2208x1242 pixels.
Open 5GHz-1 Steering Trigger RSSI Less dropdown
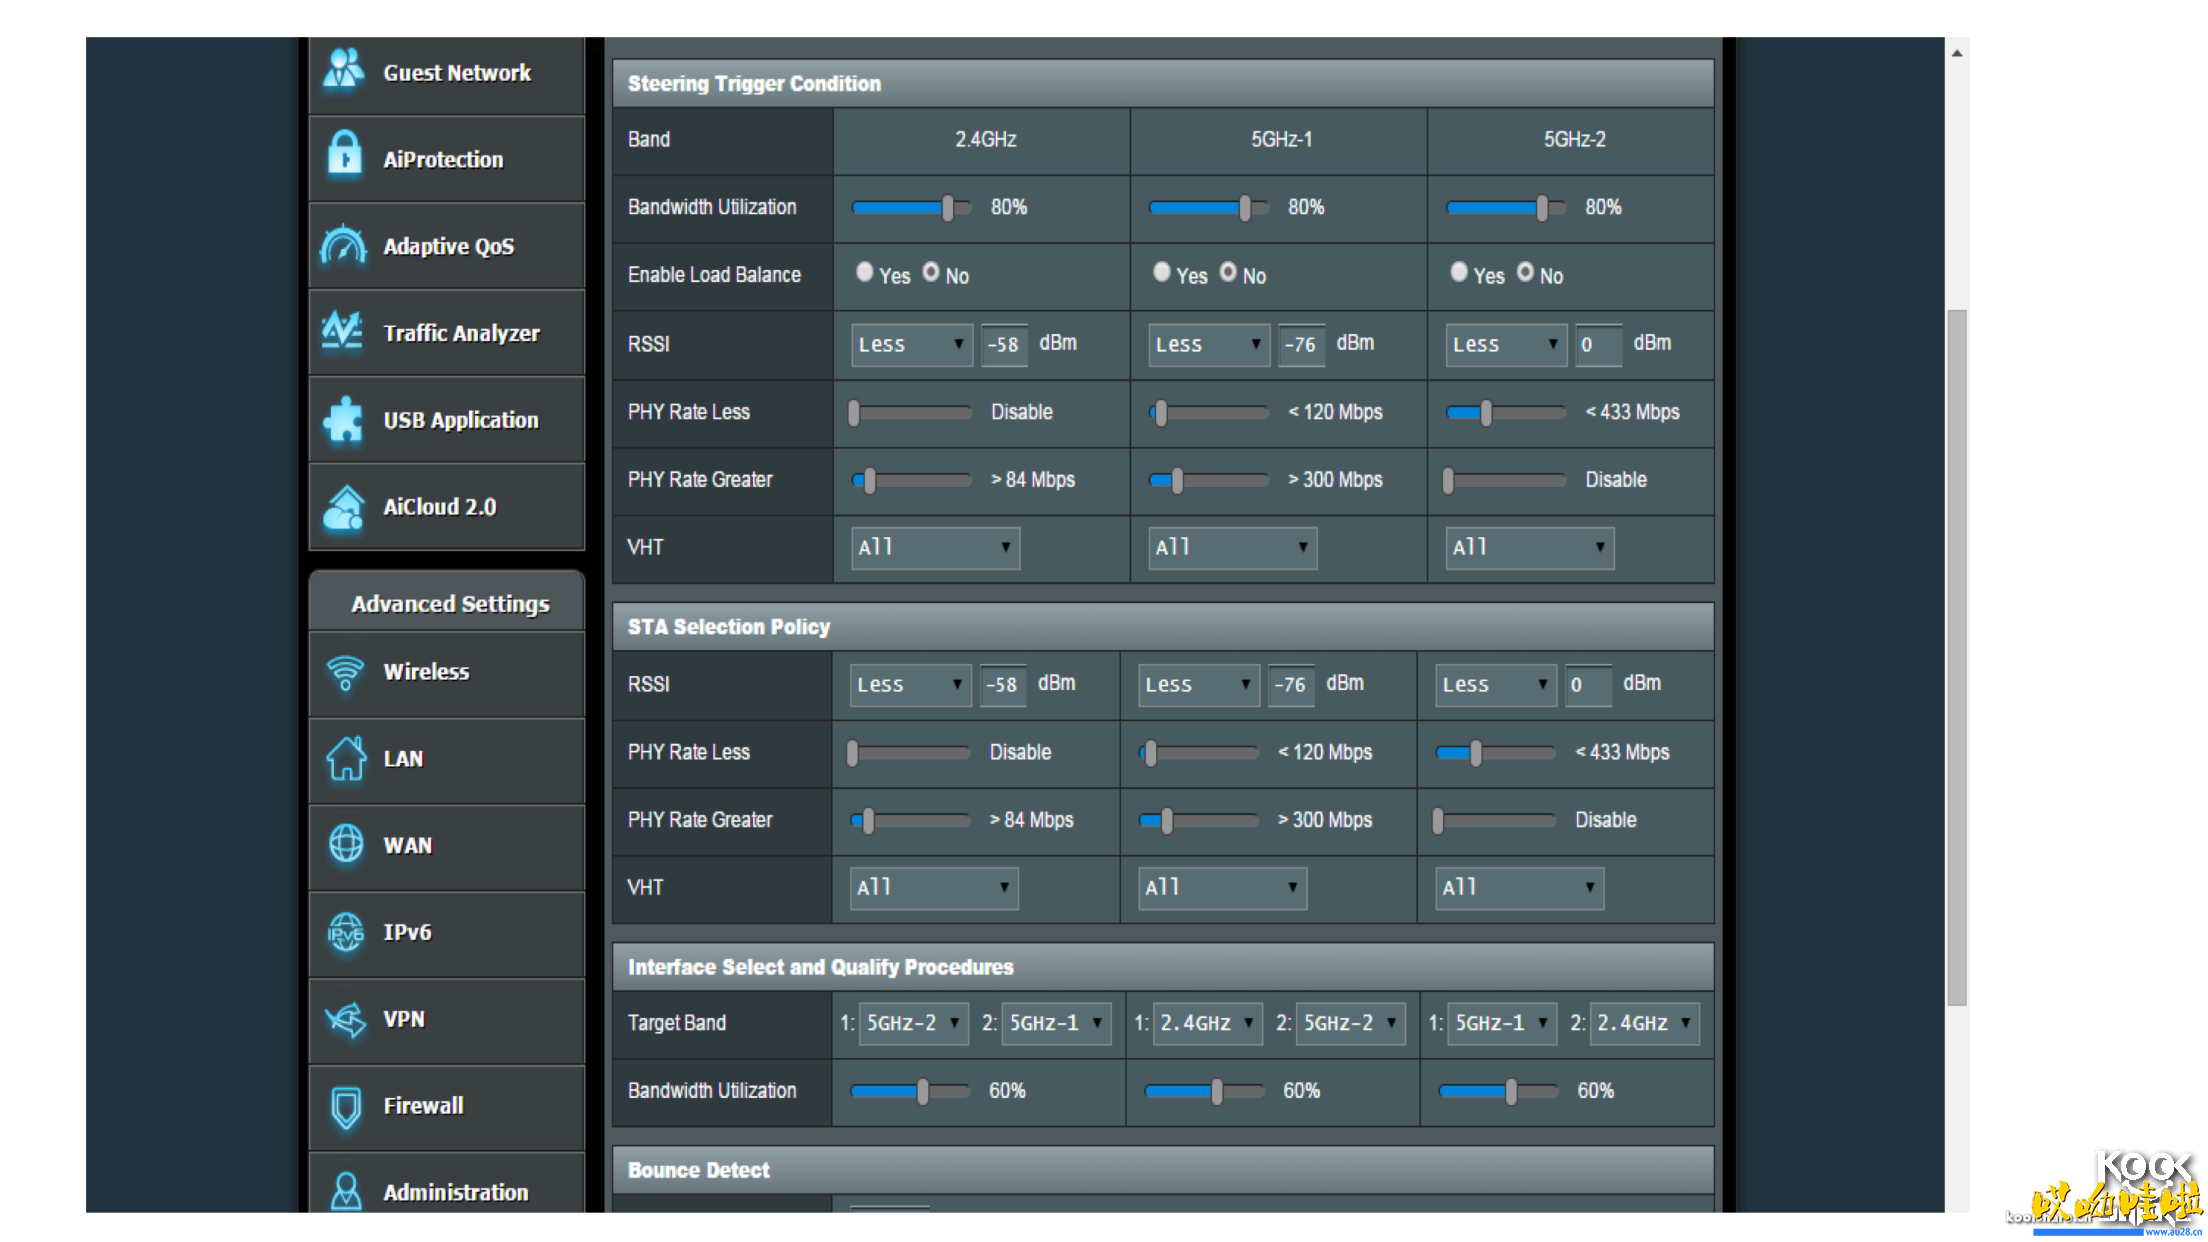(x=1208, y=344)
